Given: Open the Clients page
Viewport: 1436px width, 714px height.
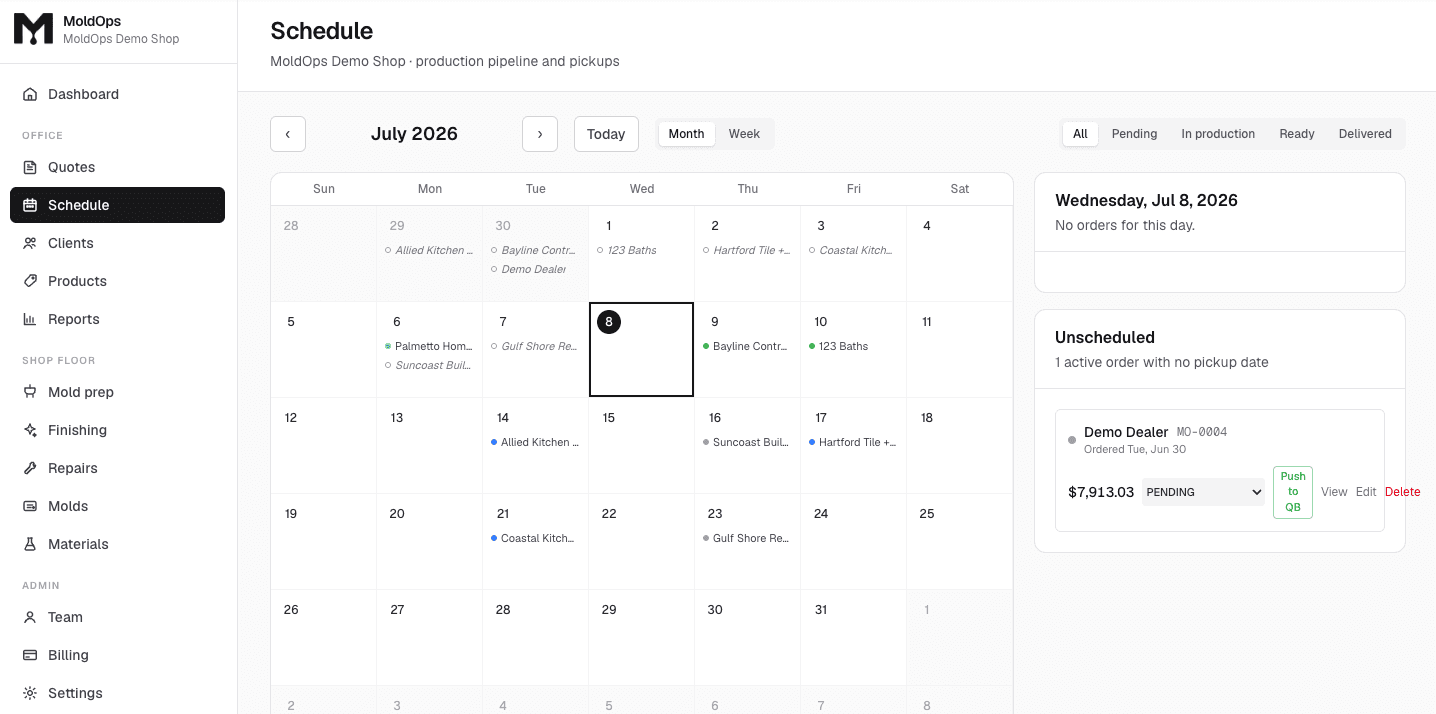Looking at the screenshot, I should coord(117,243).
